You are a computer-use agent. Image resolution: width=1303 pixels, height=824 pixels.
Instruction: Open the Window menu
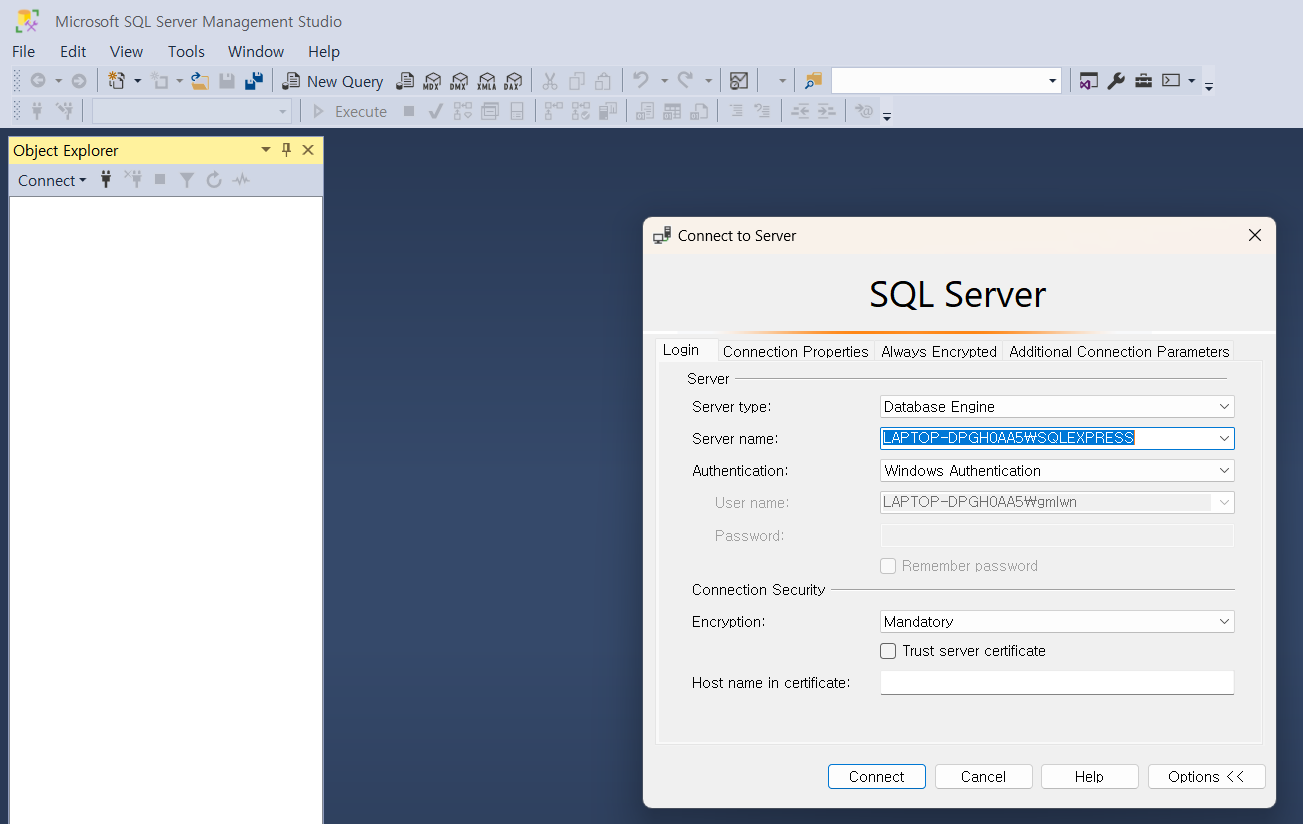click(256, 51)
